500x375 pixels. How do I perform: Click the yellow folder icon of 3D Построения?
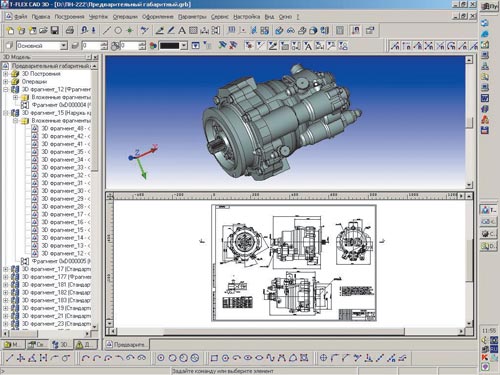[x=15, y=74]
